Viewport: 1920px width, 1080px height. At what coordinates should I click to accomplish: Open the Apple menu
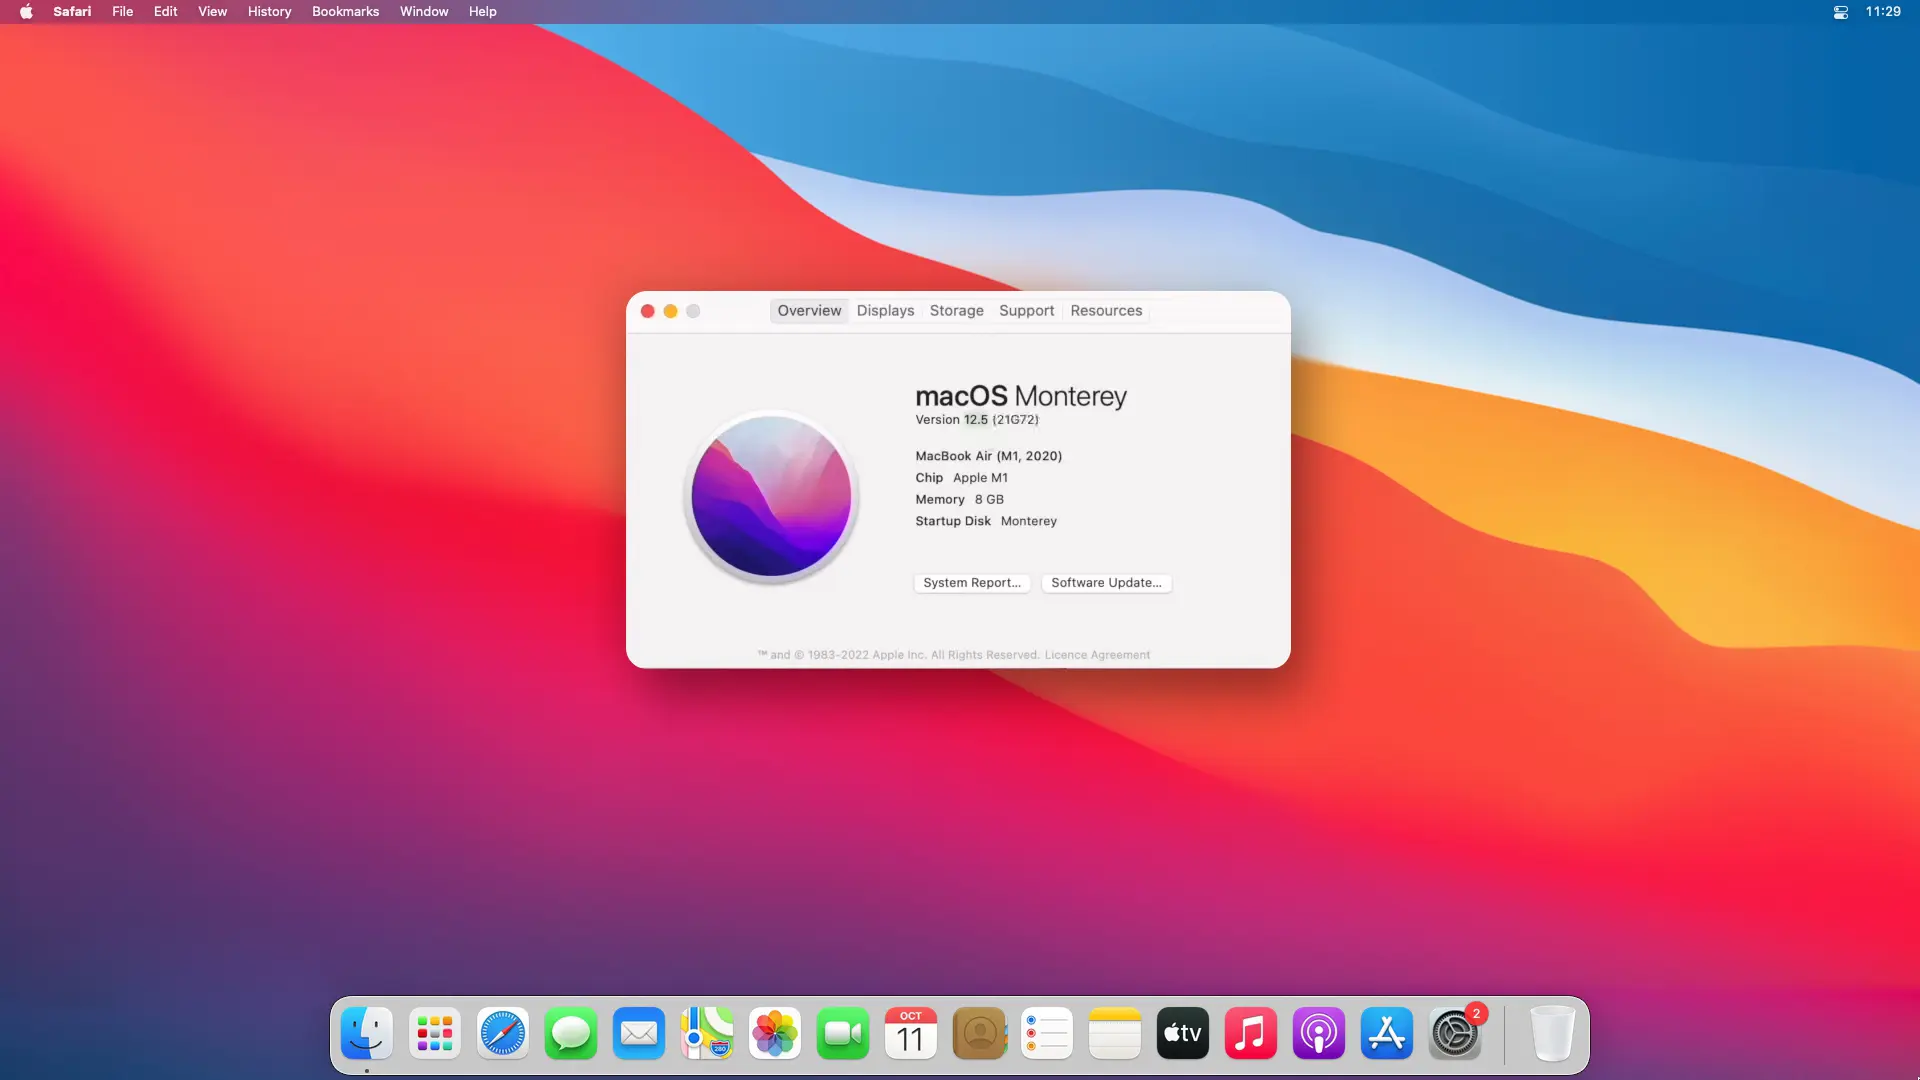click(x=26, y=12)
